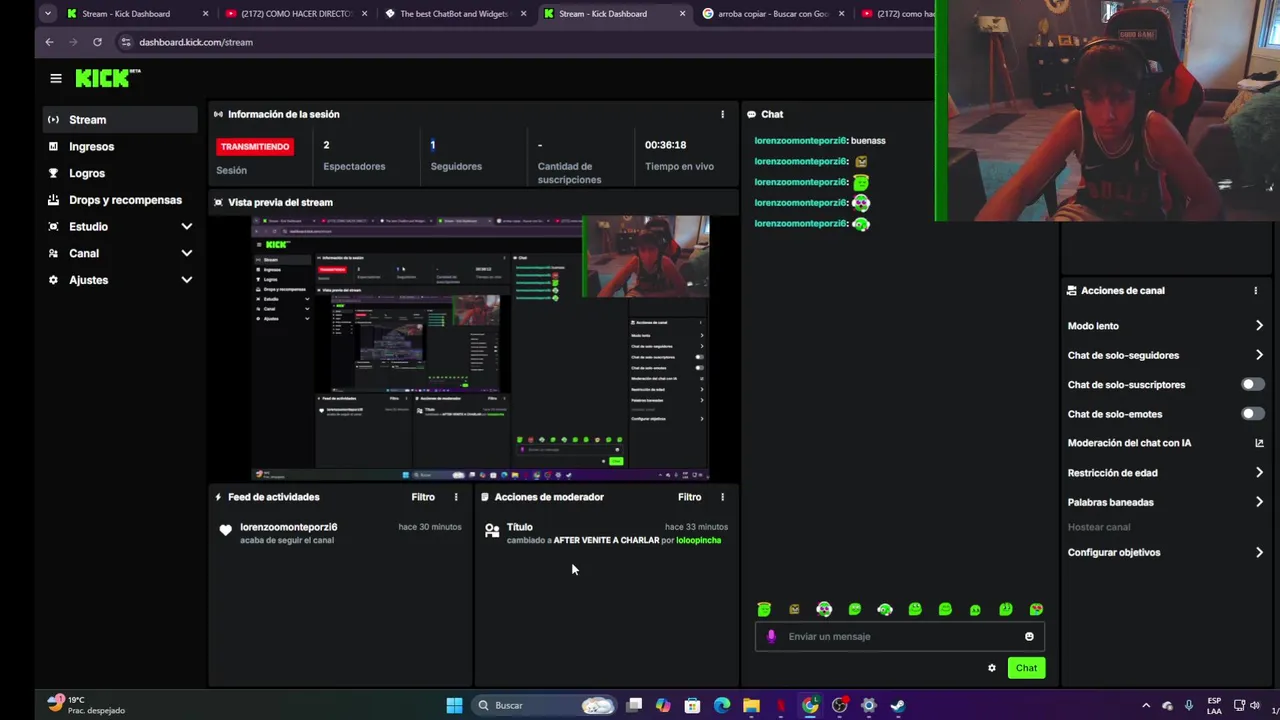Open browser tab search dropdown
Screen dimensions: 1280x720
click(x=47, y=14)
